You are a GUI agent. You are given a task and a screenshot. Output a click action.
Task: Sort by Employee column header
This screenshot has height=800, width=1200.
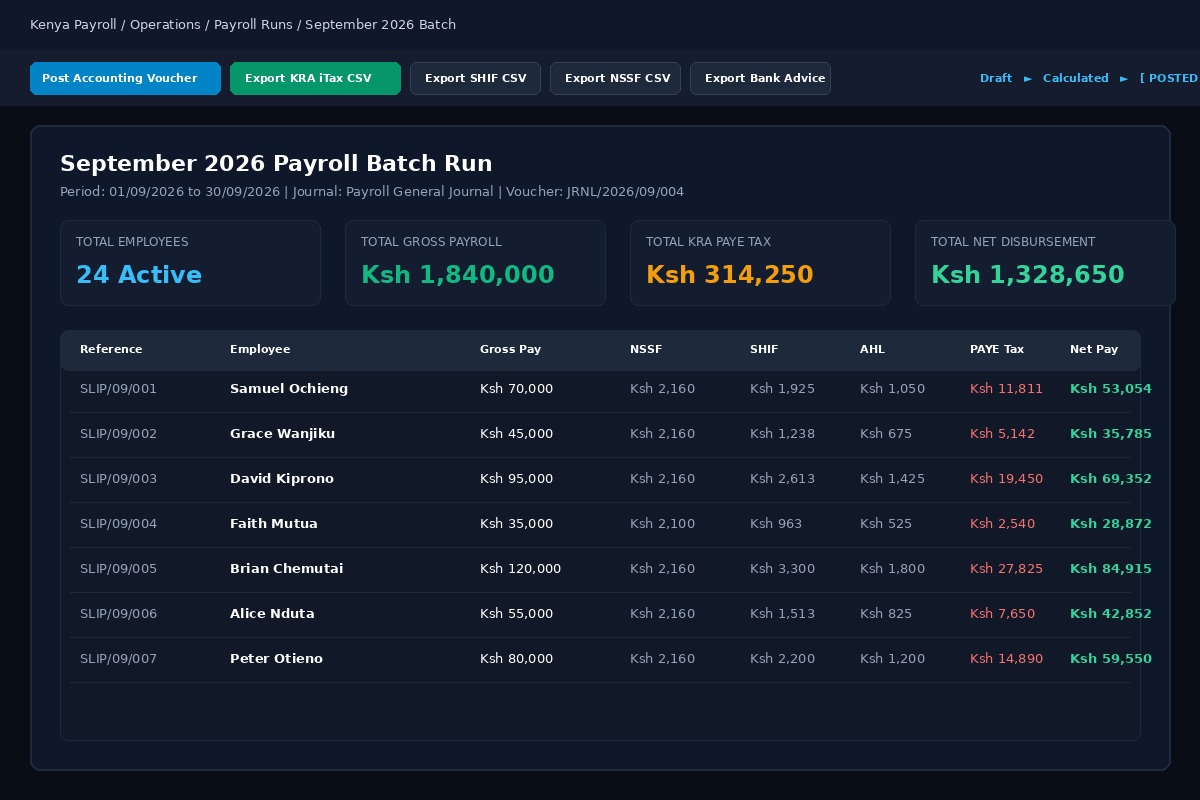[260, 349]
